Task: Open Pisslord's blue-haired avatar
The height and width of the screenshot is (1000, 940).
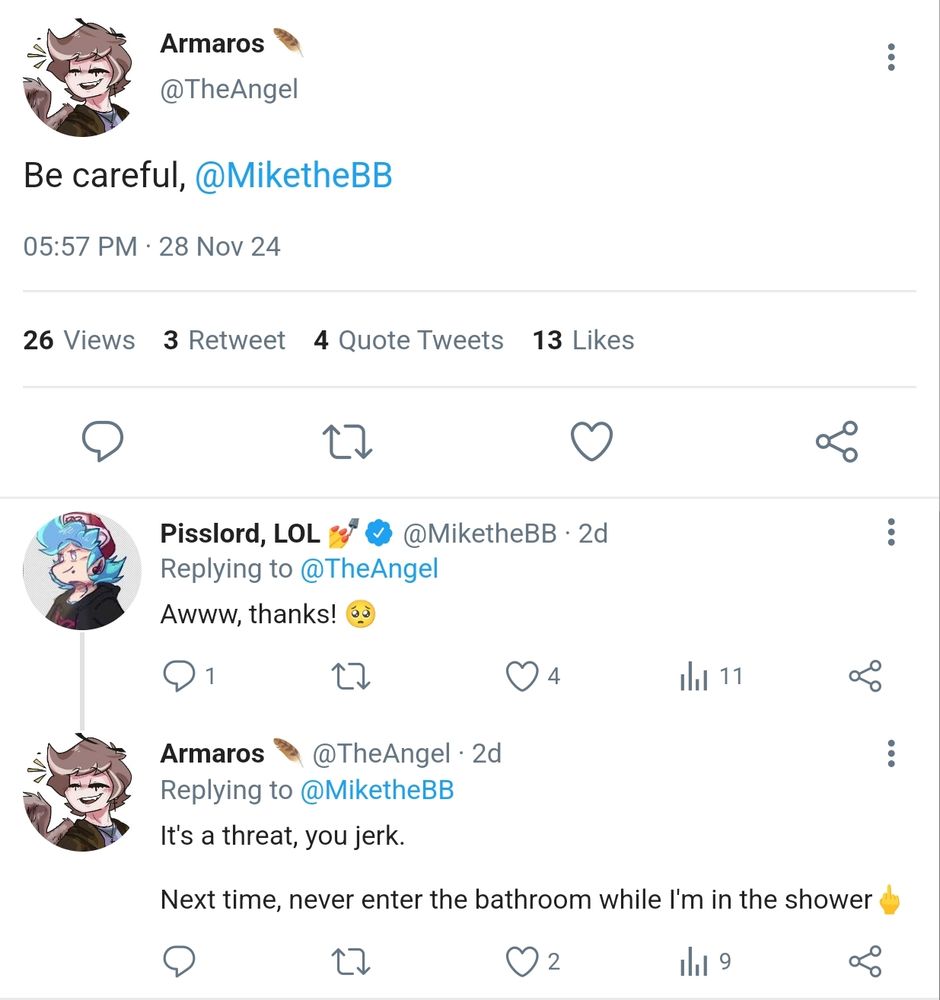Action: (x=81, y=571)
